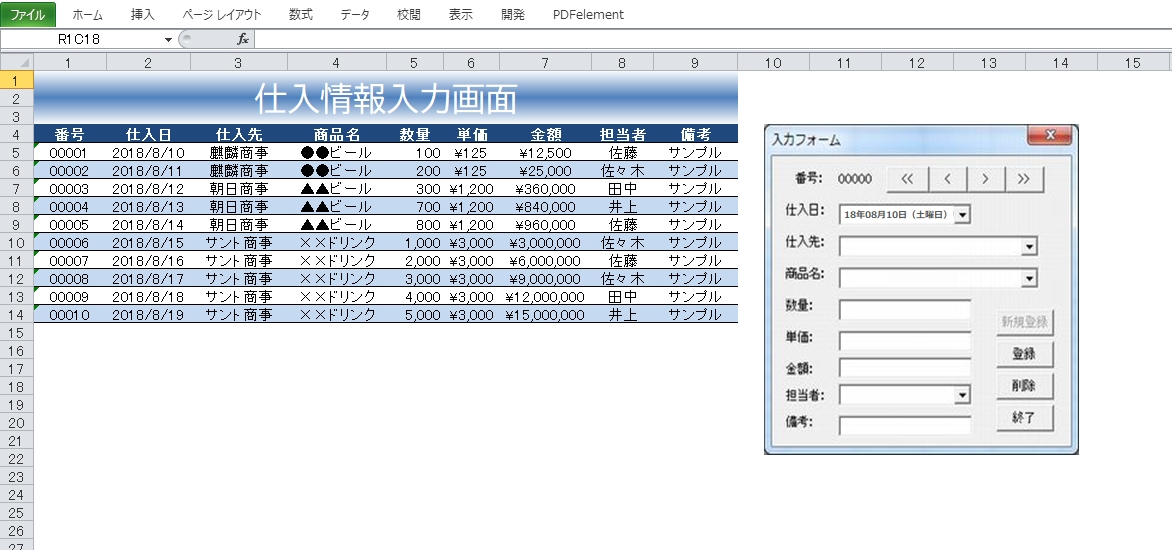Click the Name Box showing R1C18
Screen dimensions: 1172x550
[x=81, y=40]
